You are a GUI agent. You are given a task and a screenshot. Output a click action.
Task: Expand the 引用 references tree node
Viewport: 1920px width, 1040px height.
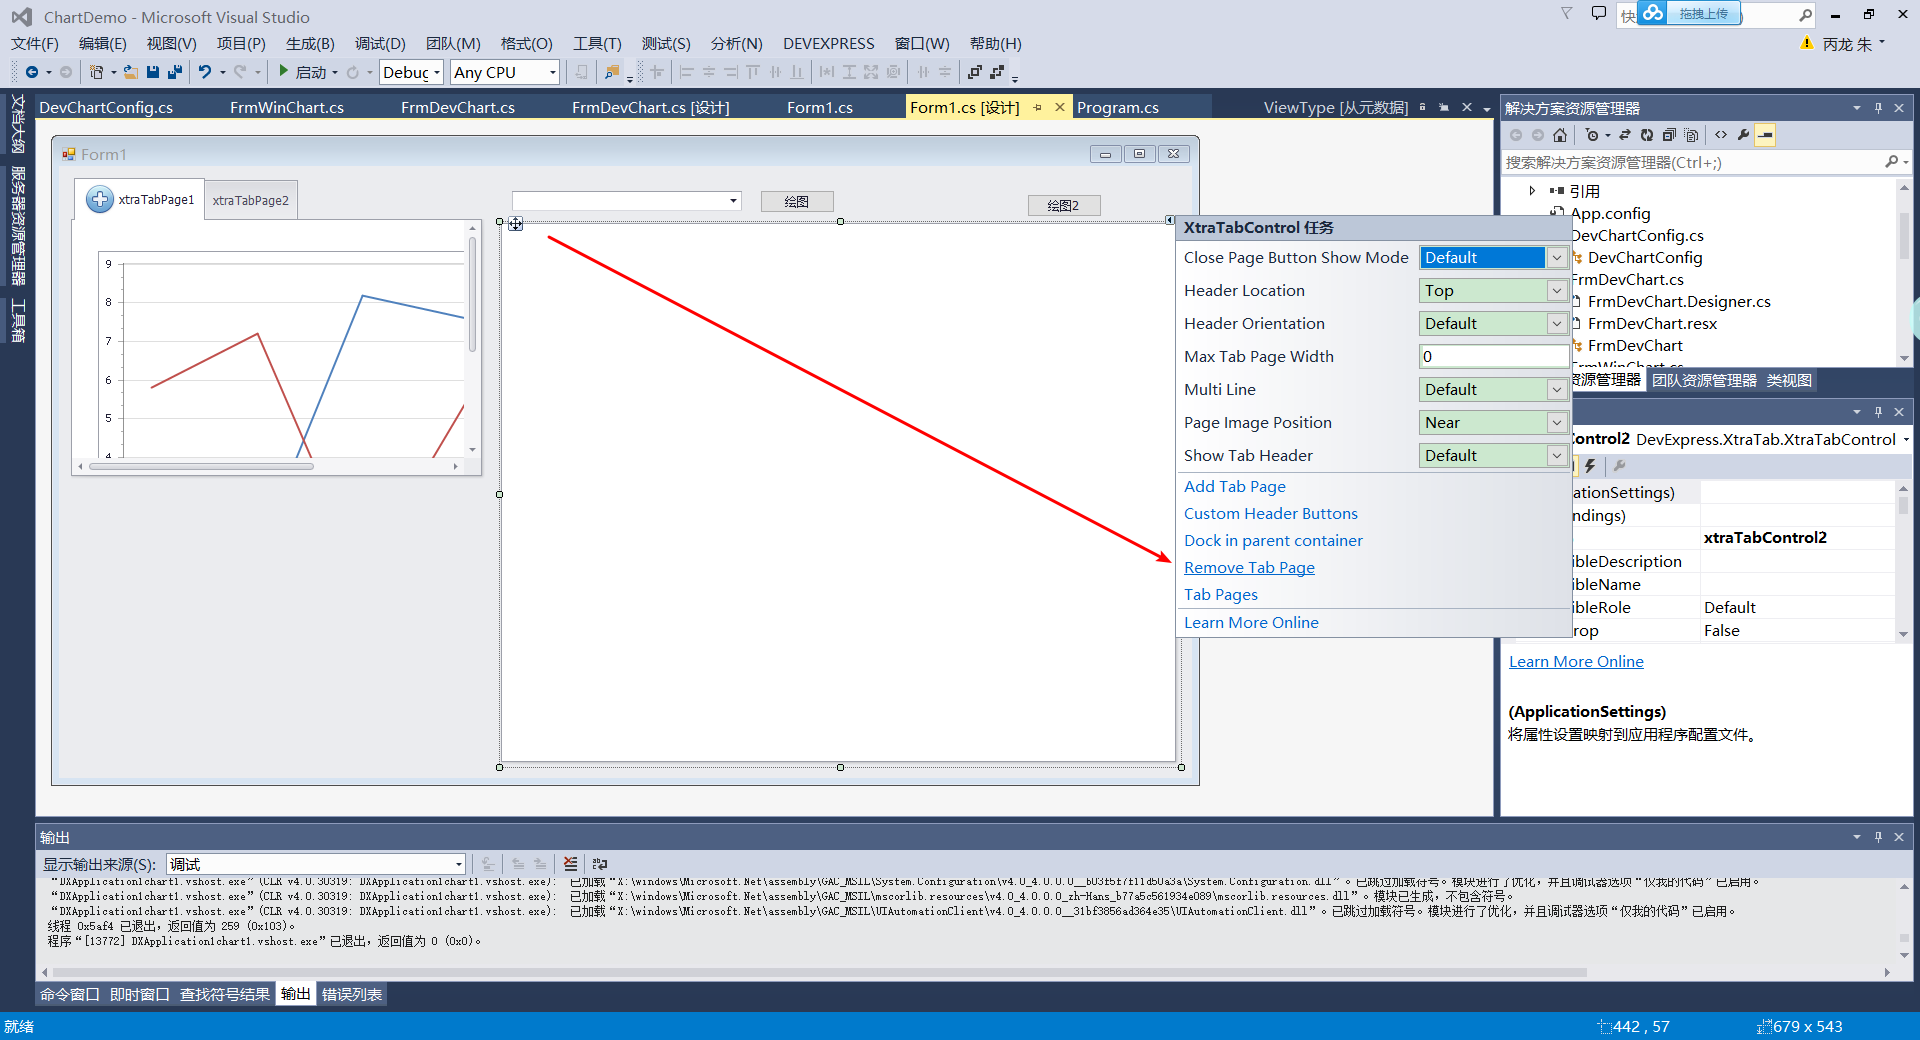1532,191
